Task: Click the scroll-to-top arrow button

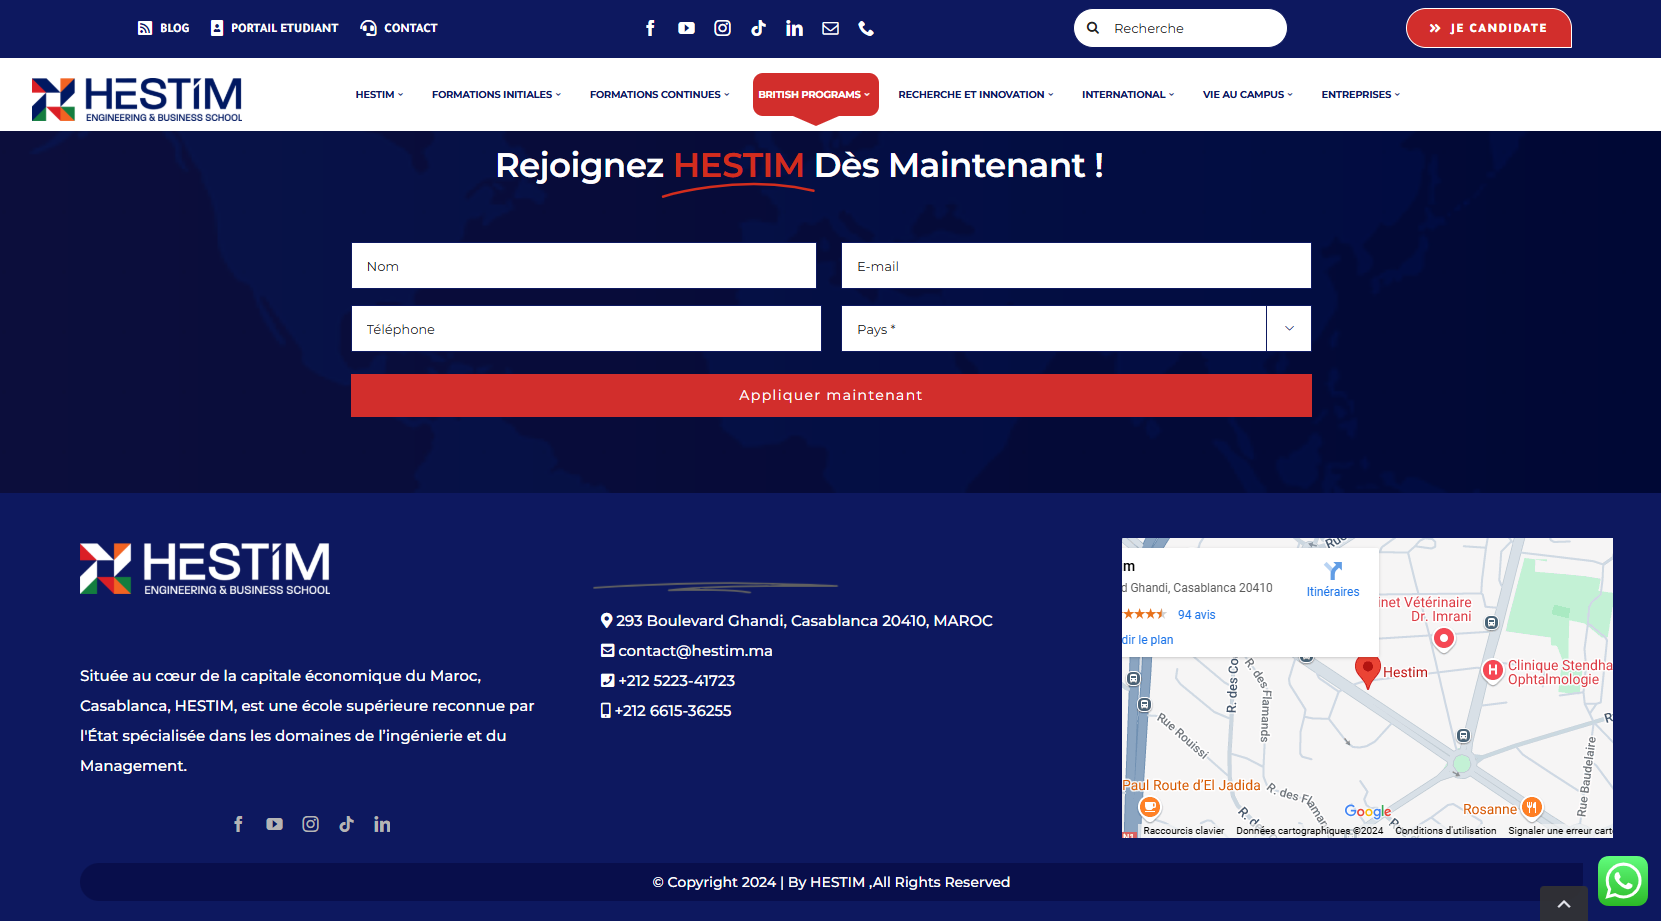Action: (1564, 904)
